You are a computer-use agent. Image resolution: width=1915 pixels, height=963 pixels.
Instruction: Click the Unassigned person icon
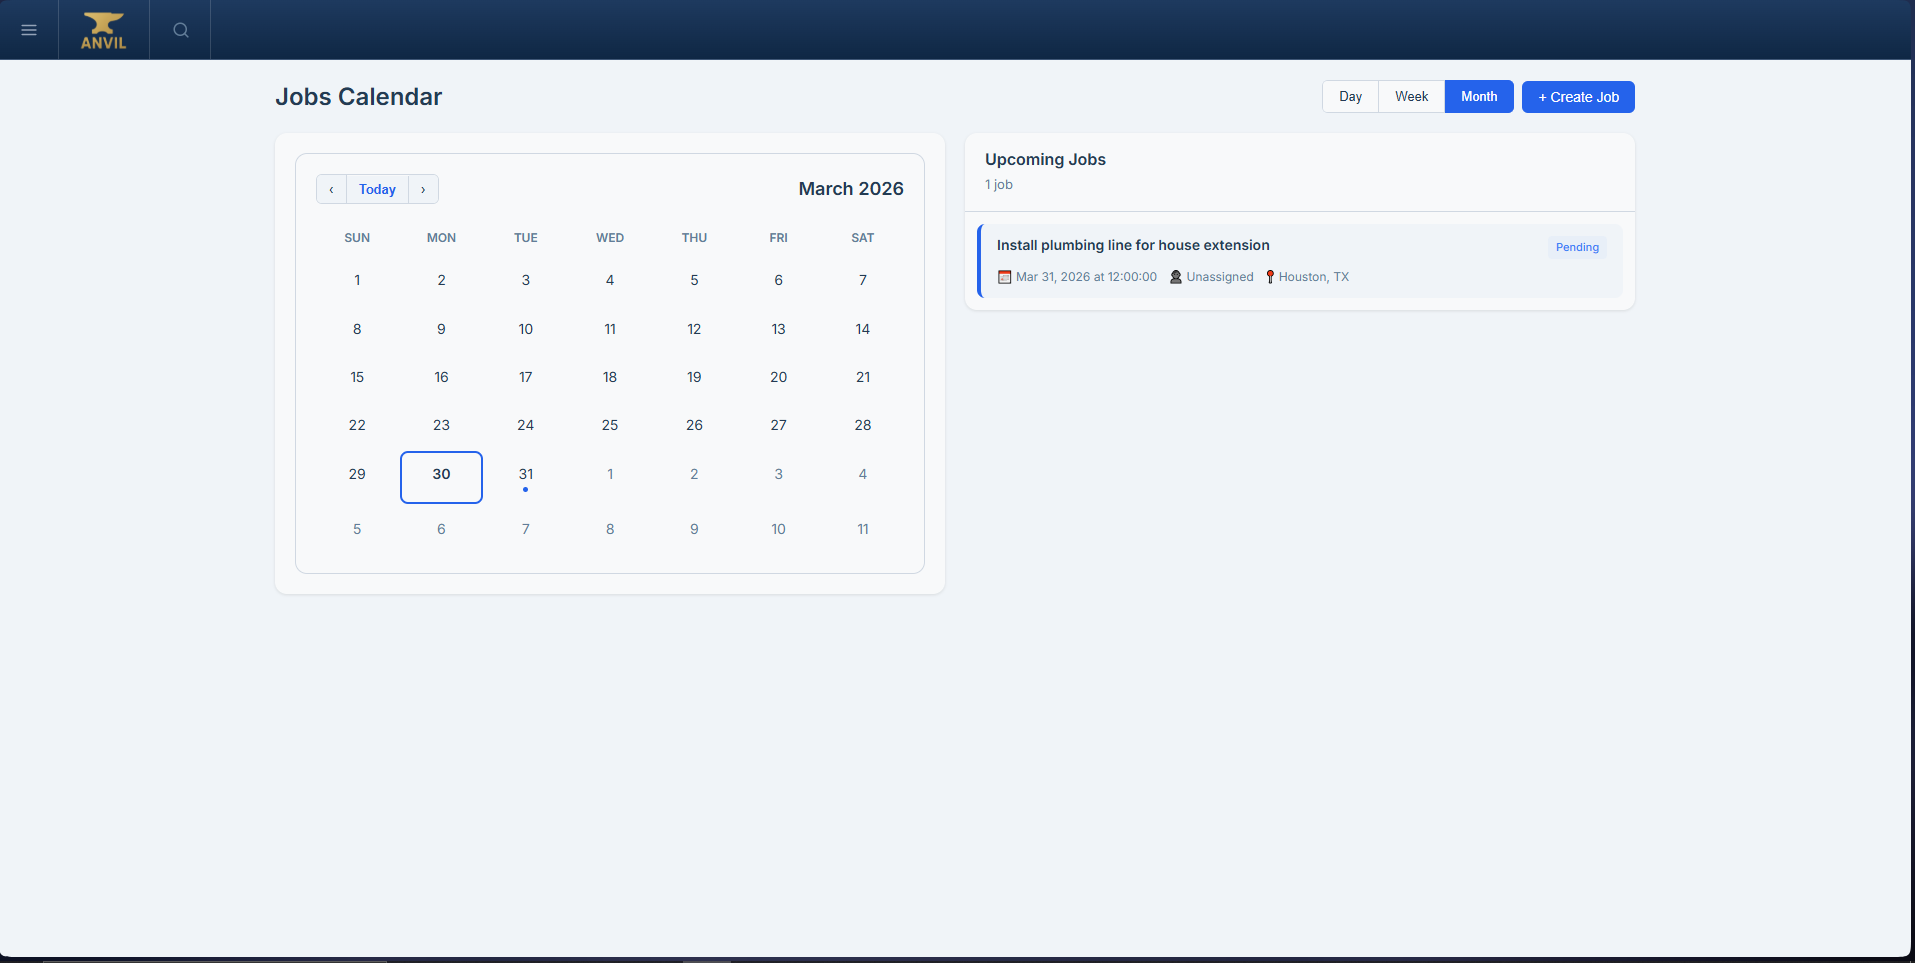coord(1175,277)
